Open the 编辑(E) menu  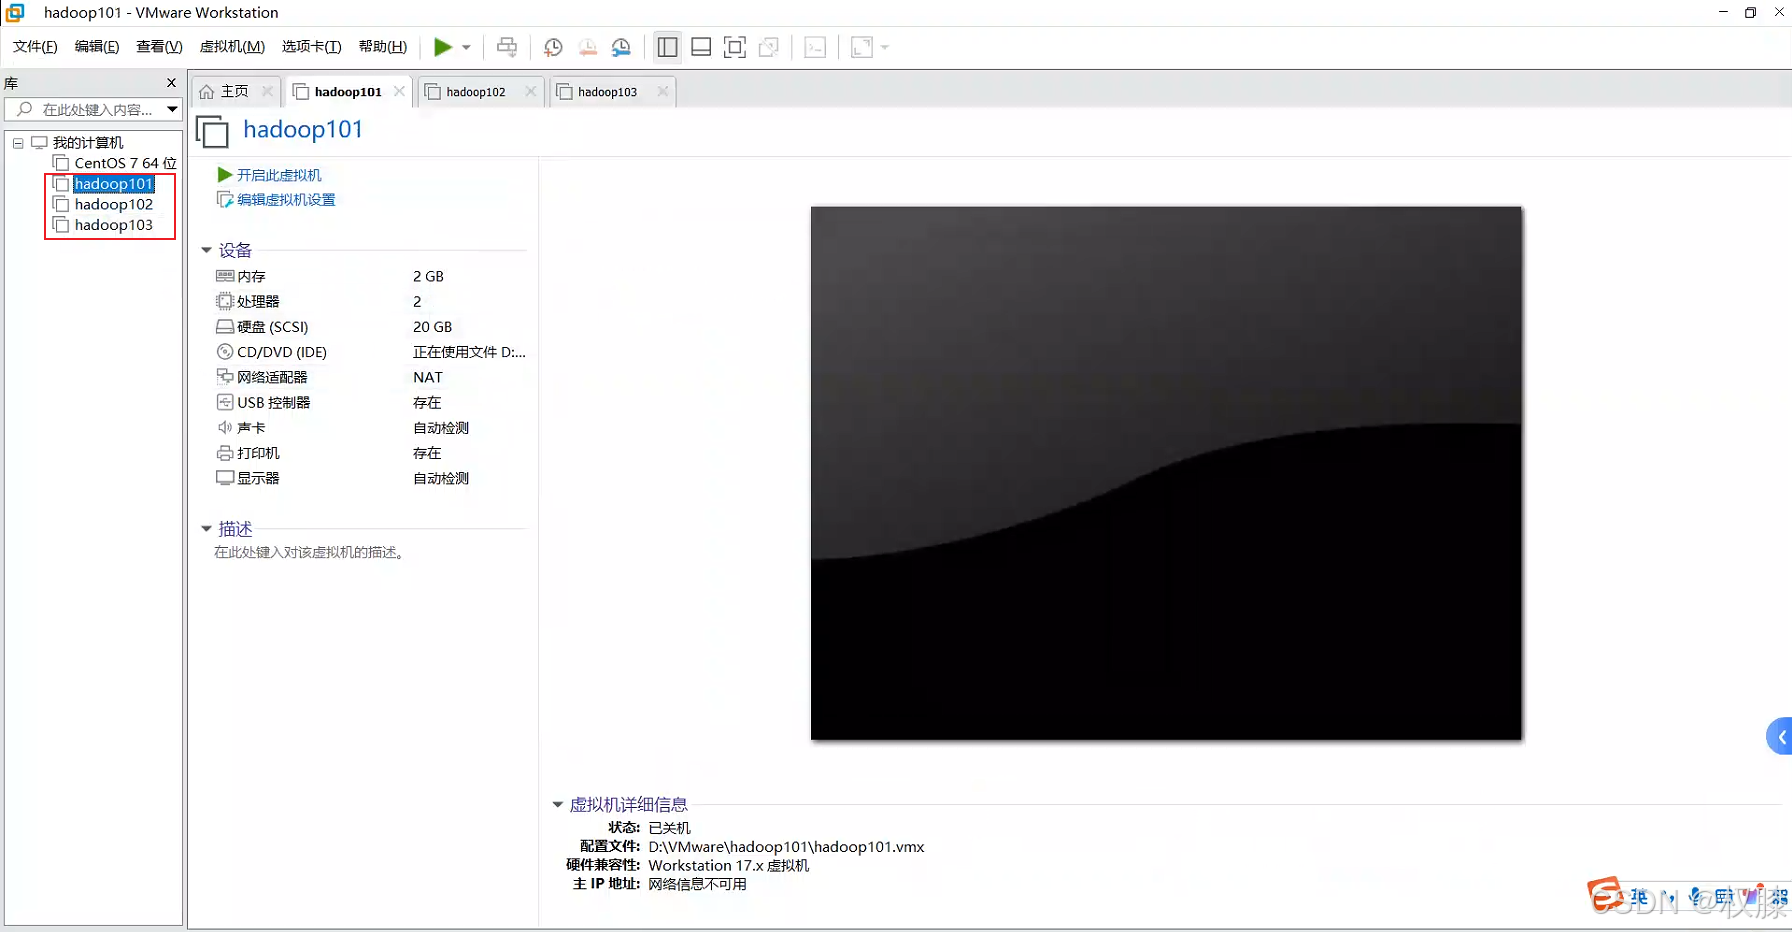(97, 47)
